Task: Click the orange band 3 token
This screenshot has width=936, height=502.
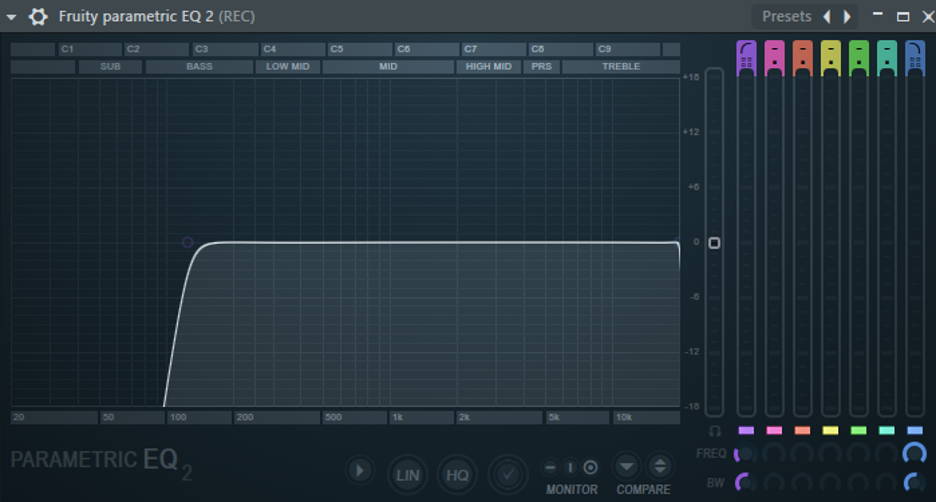Action: 802,58
